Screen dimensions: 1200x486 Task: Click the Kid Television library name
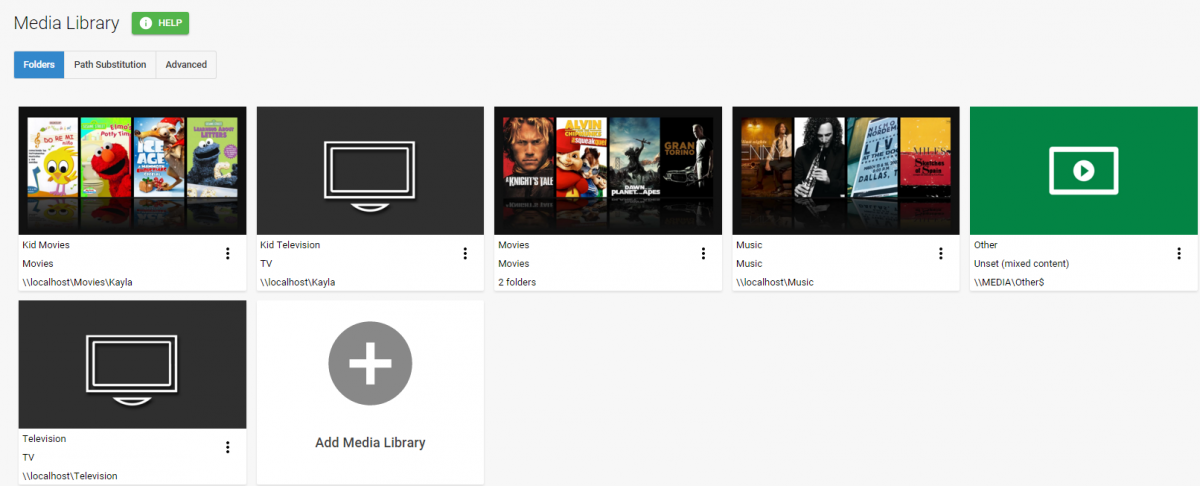(x=290, y=245)
